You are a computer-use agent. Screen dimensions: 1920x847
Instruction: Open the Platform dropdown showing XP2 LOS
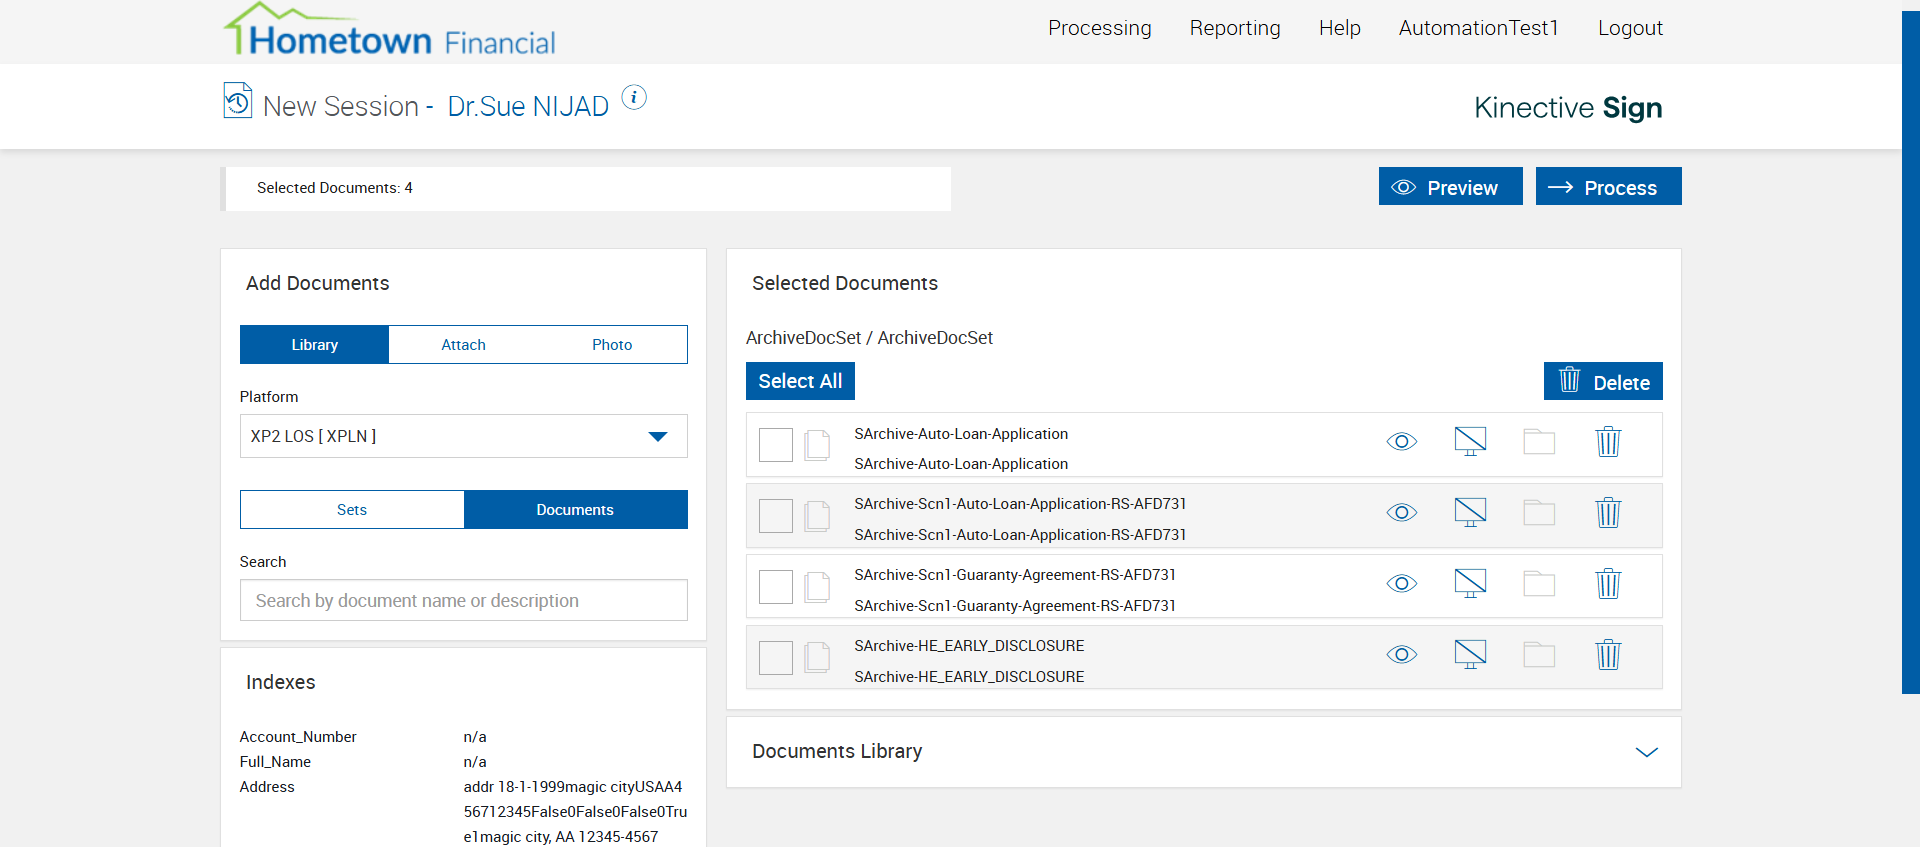464,436
